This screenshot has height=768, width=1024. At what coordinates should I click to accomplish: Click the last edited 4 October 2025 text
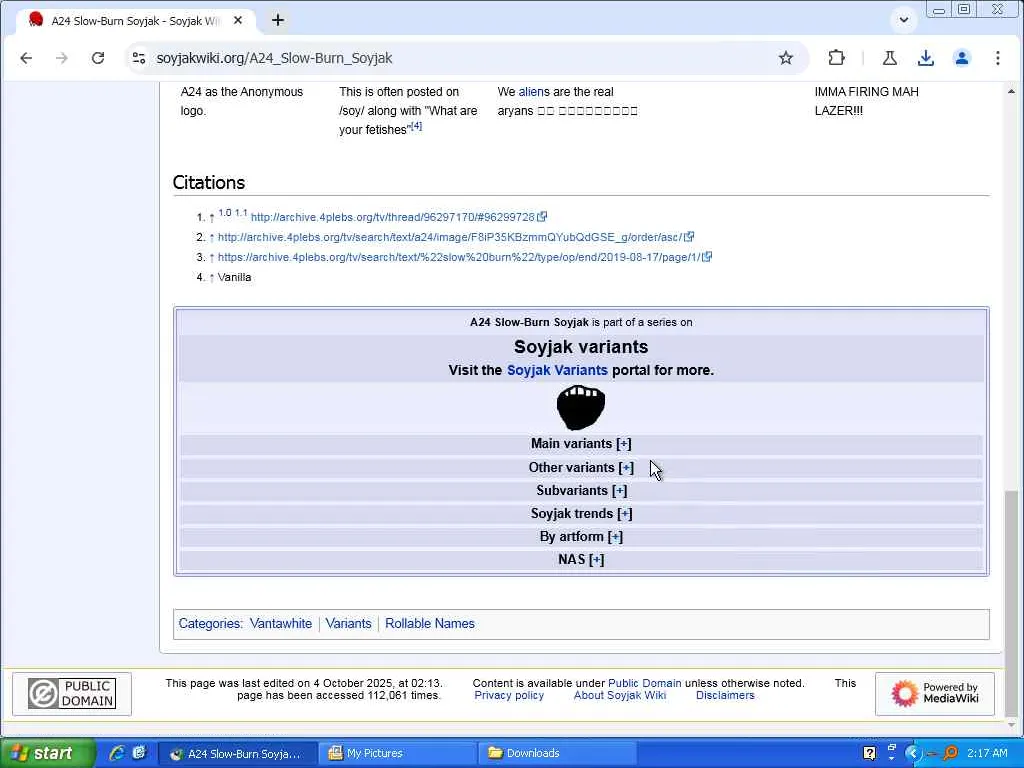tap(304, 683)
